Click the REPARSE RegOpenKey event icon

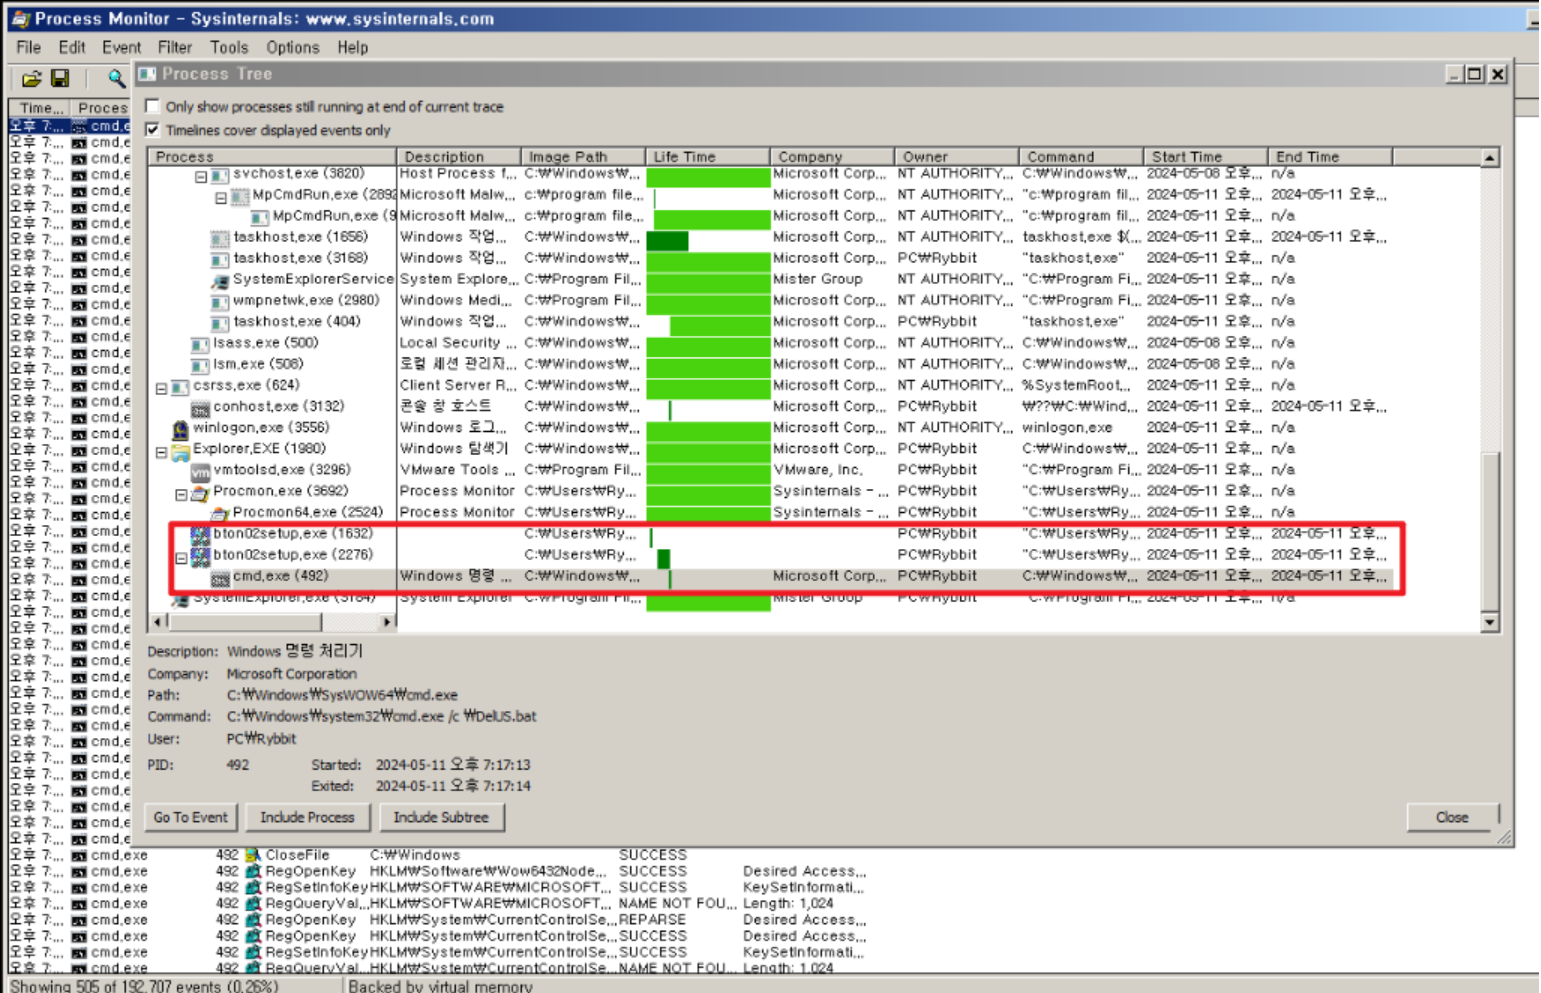[x=253, y=920]
